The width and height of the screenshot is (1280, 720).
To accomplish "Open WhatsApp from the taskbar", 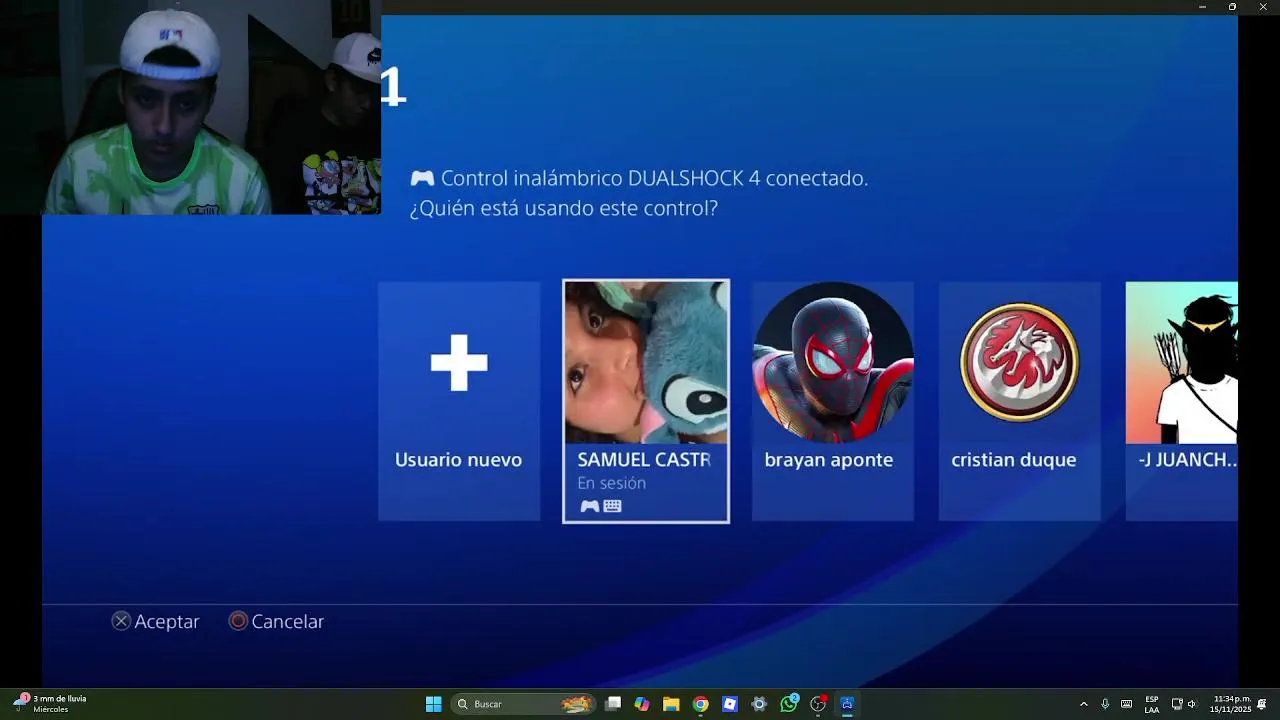I will pyautogui.click(x=789, y=704).
